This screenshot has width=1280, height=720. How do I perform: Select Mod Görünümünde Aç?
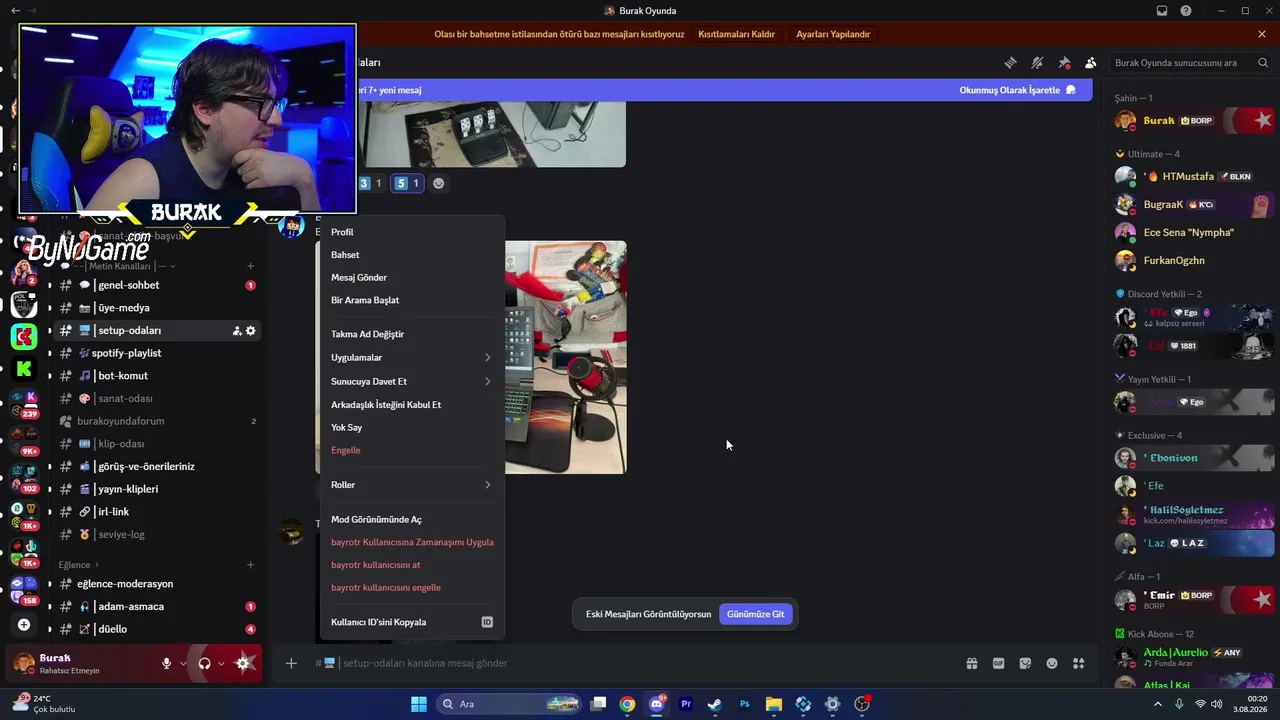411,520
